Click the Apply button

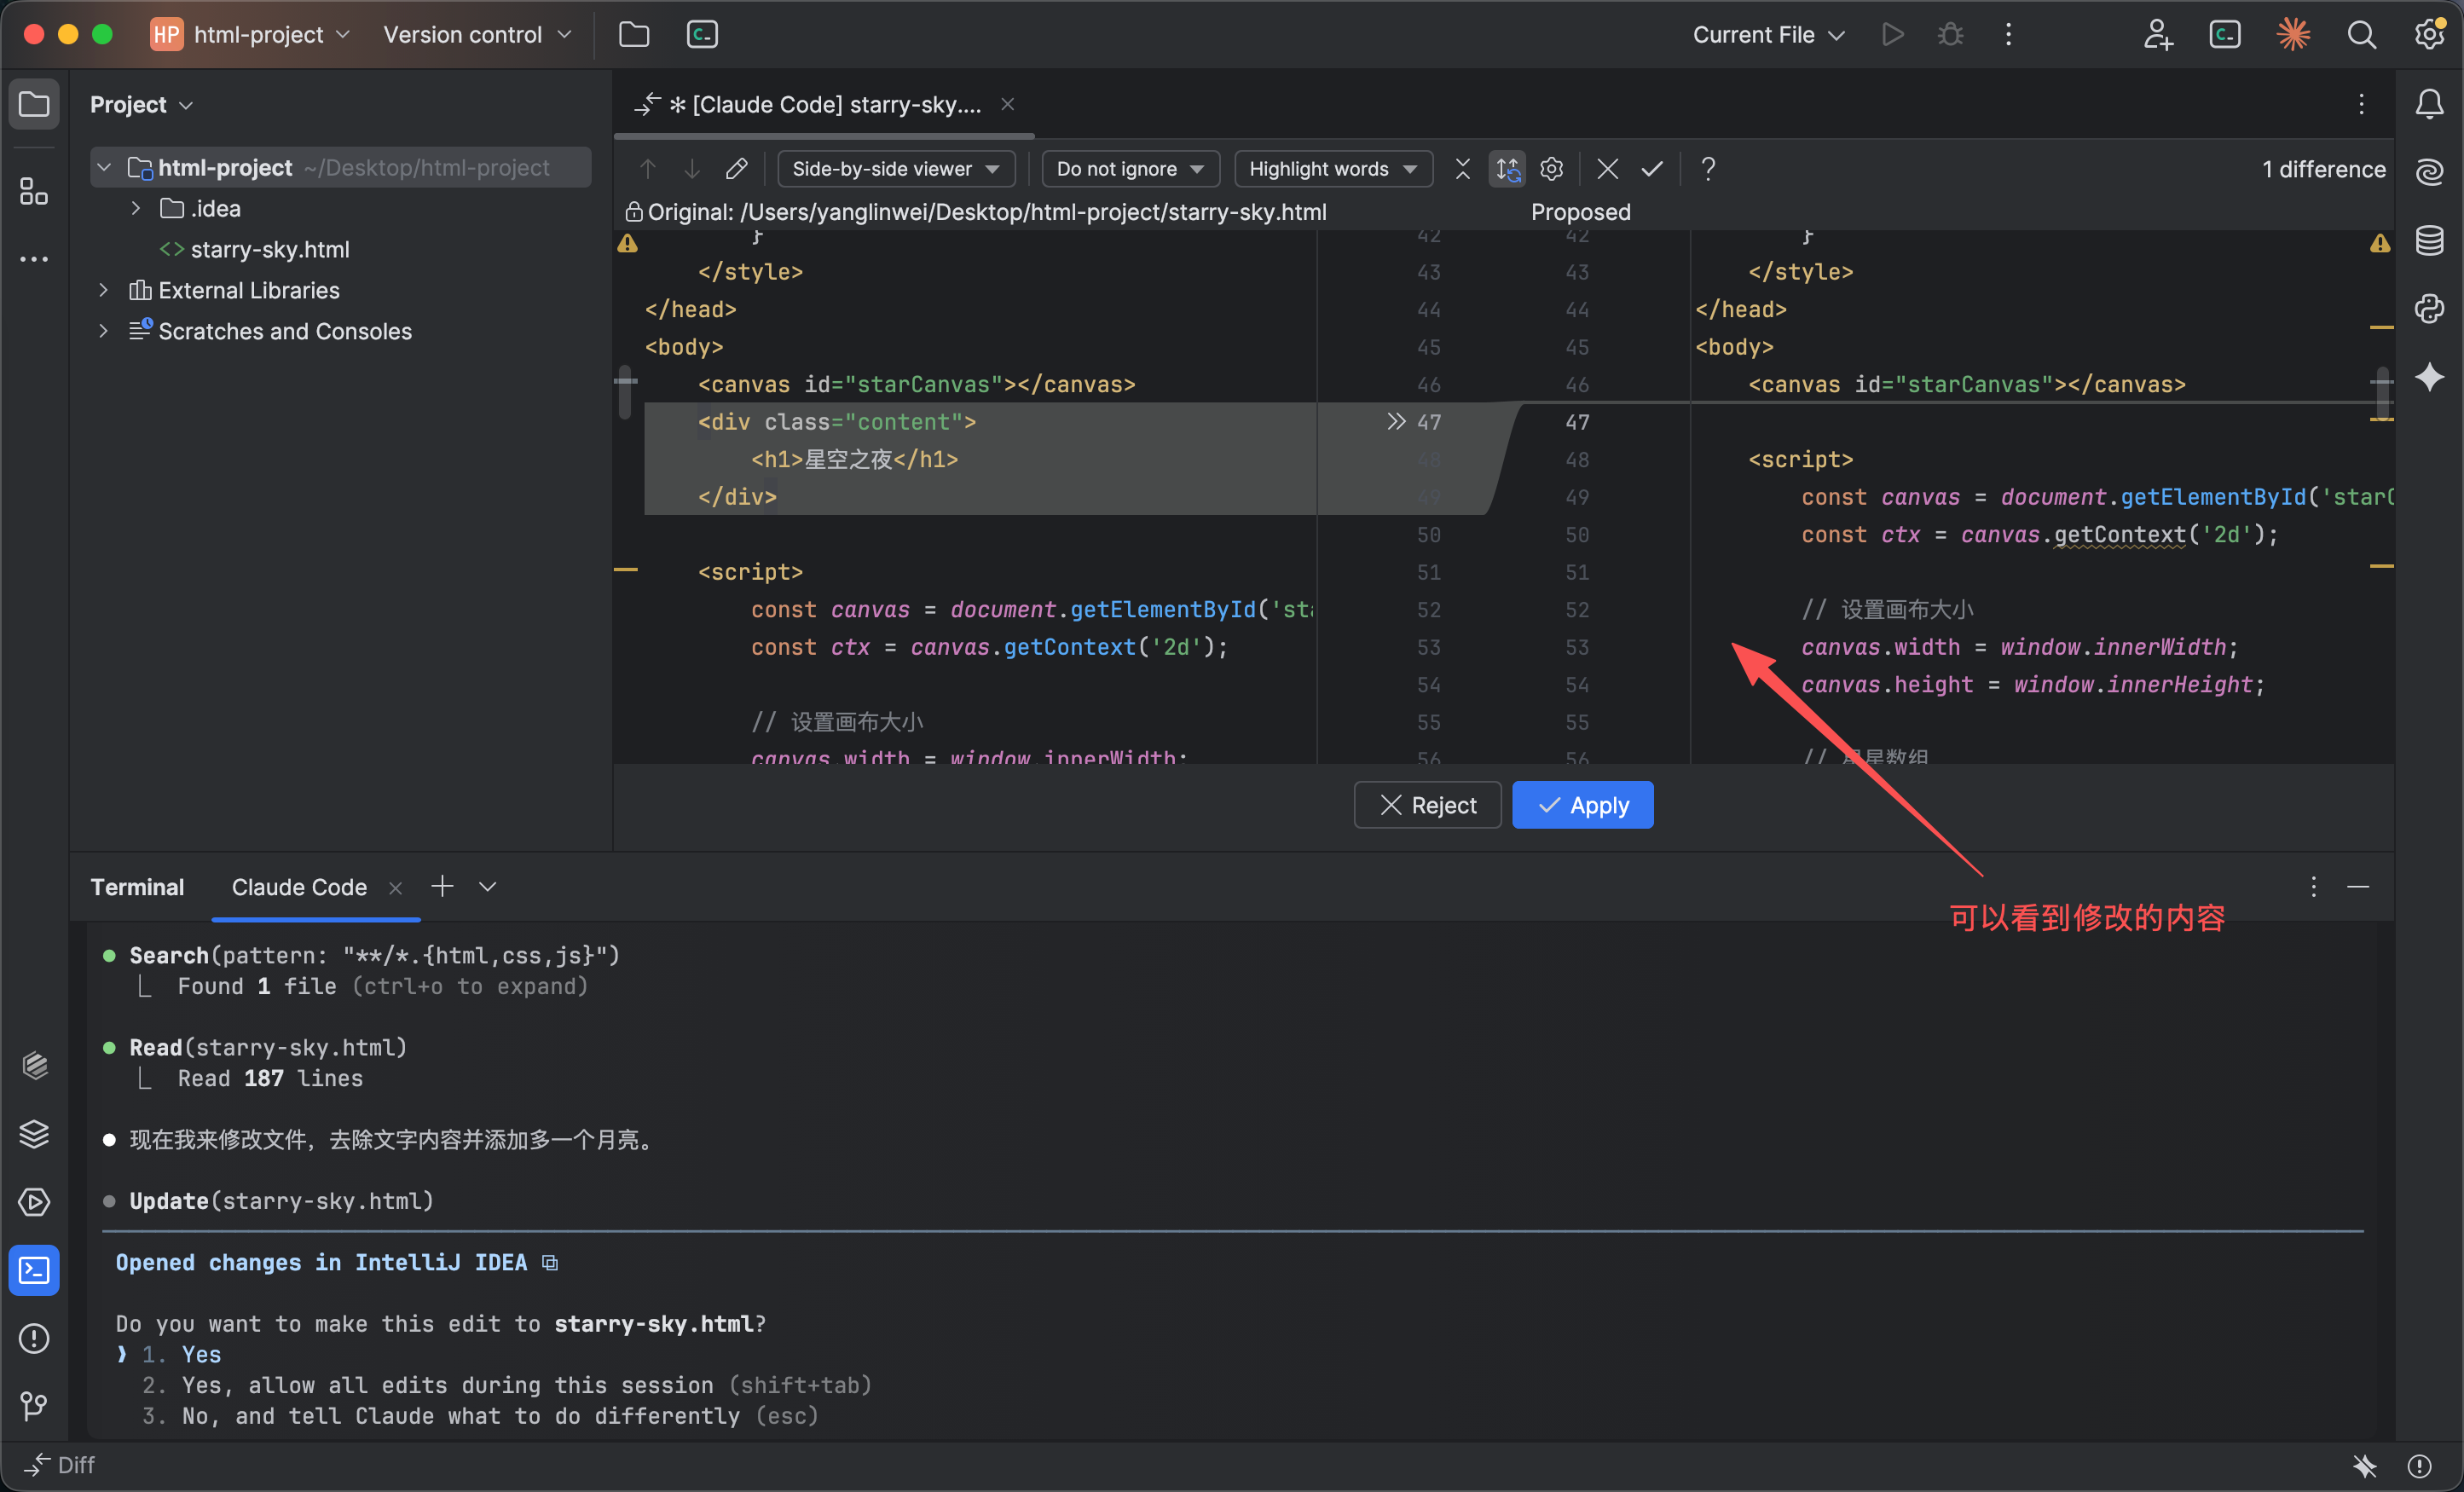click(1582, 805)
